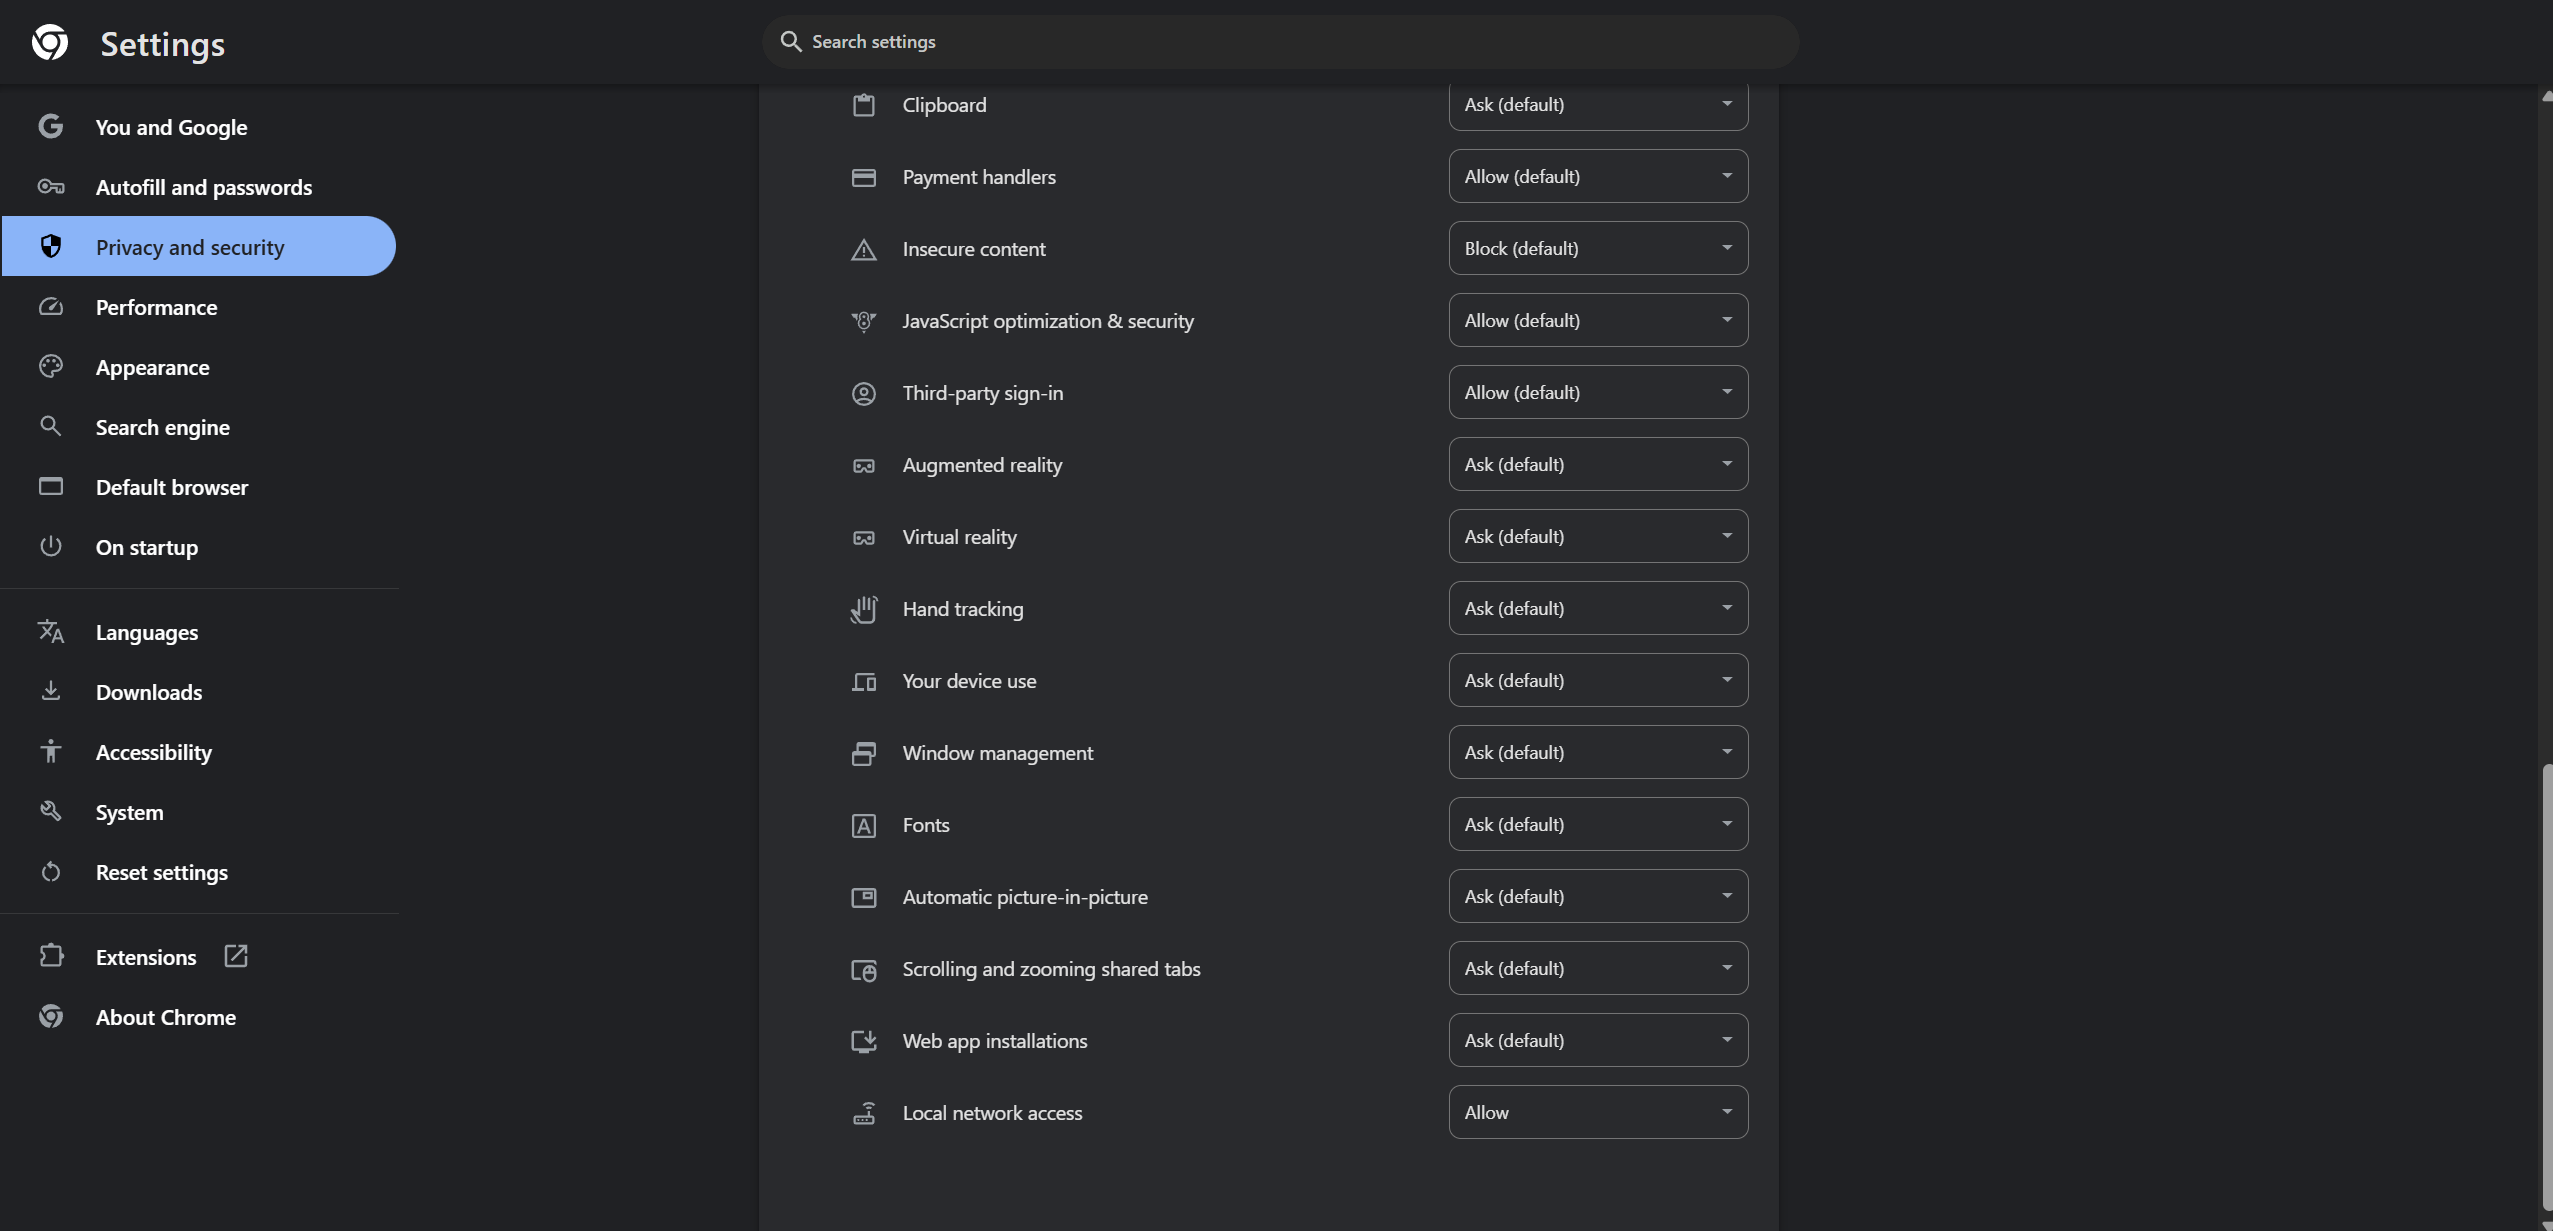Open Autofill and passwords section

tap(198, 187)
